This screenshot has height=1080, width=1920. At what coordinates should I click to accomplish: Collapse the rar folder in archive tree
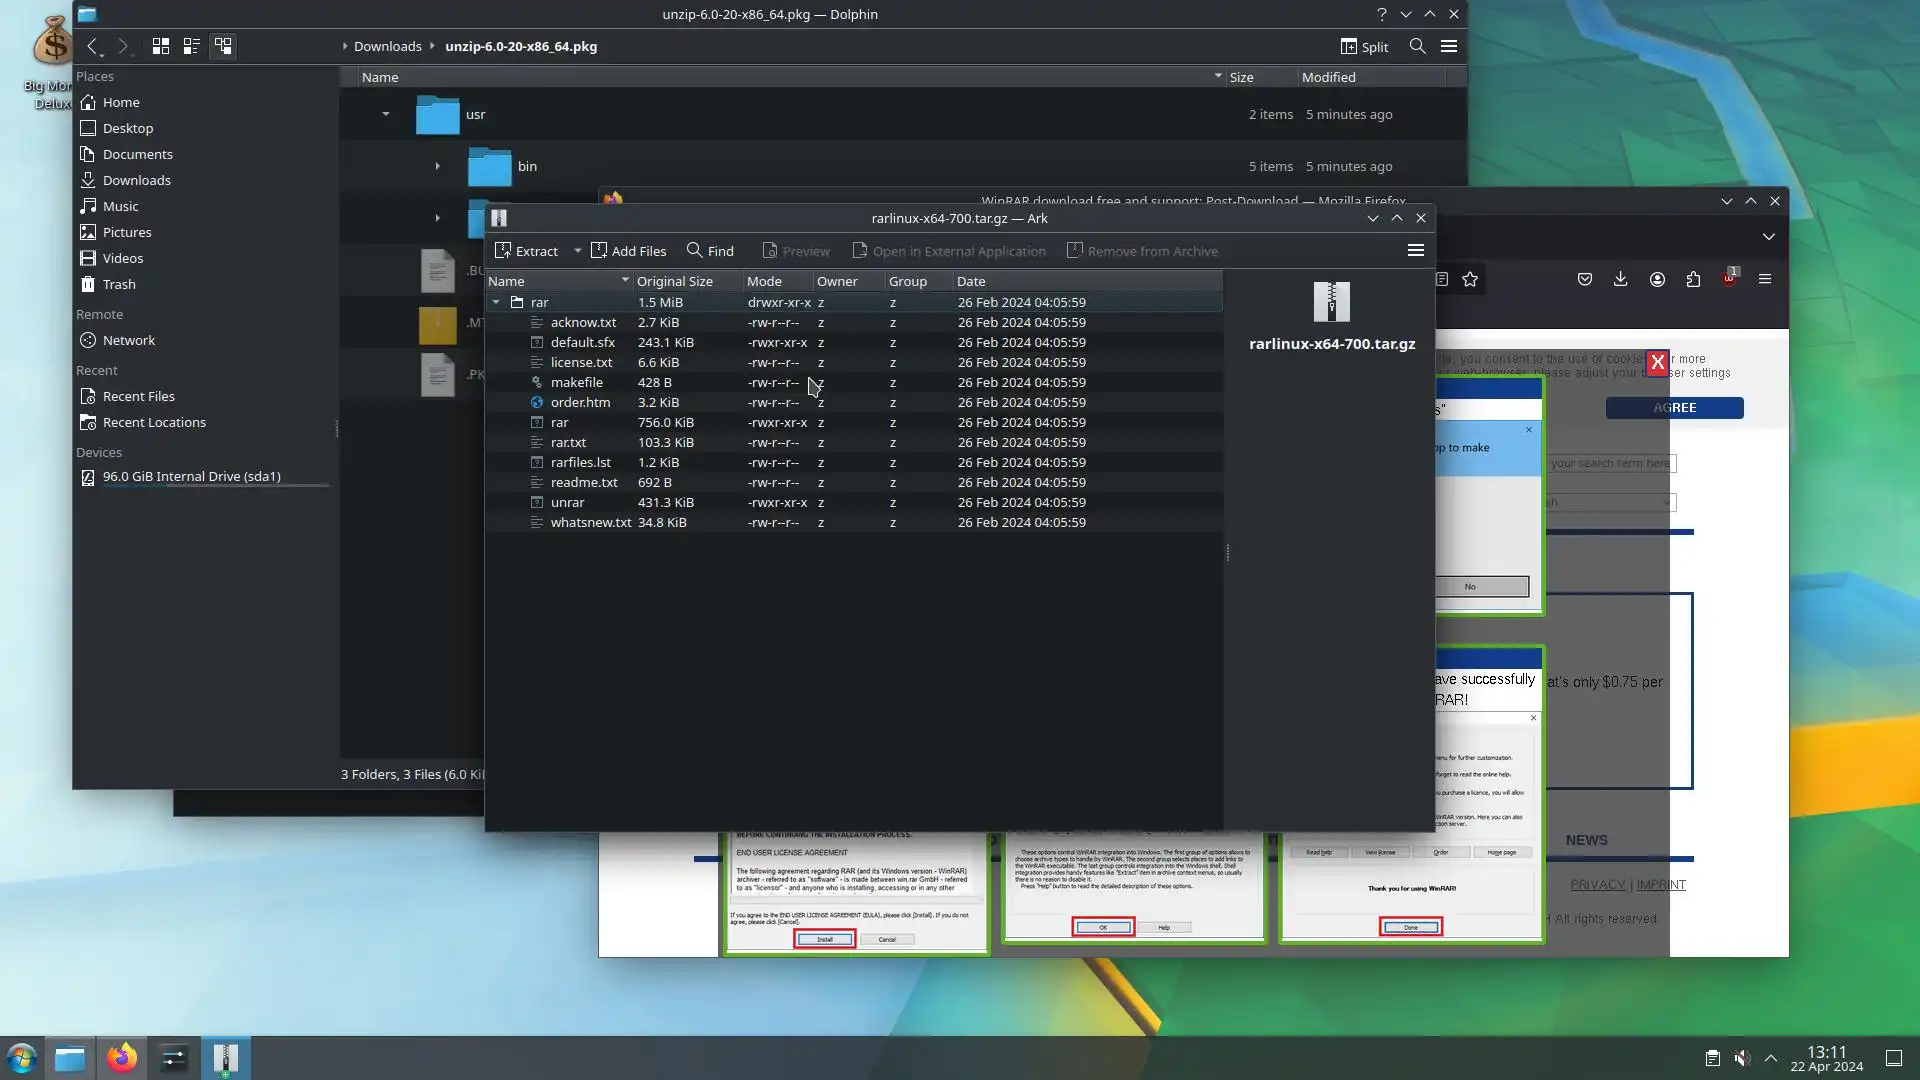(x=496, y=302)
